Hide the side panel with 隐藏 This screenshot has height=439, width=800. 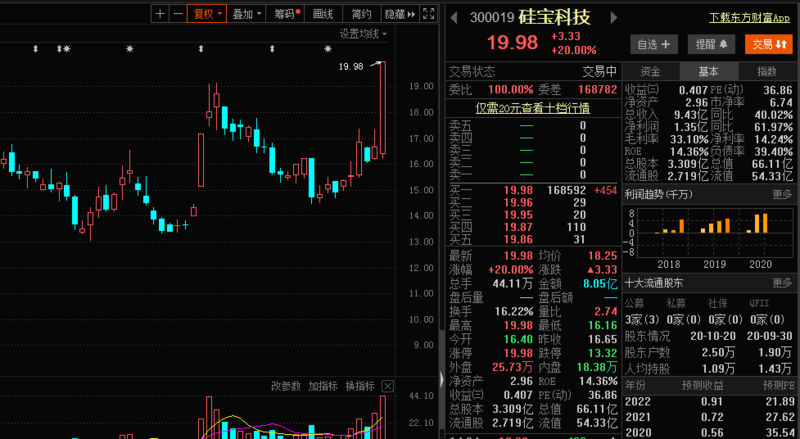pyautogui.click(x=400, y=14)
